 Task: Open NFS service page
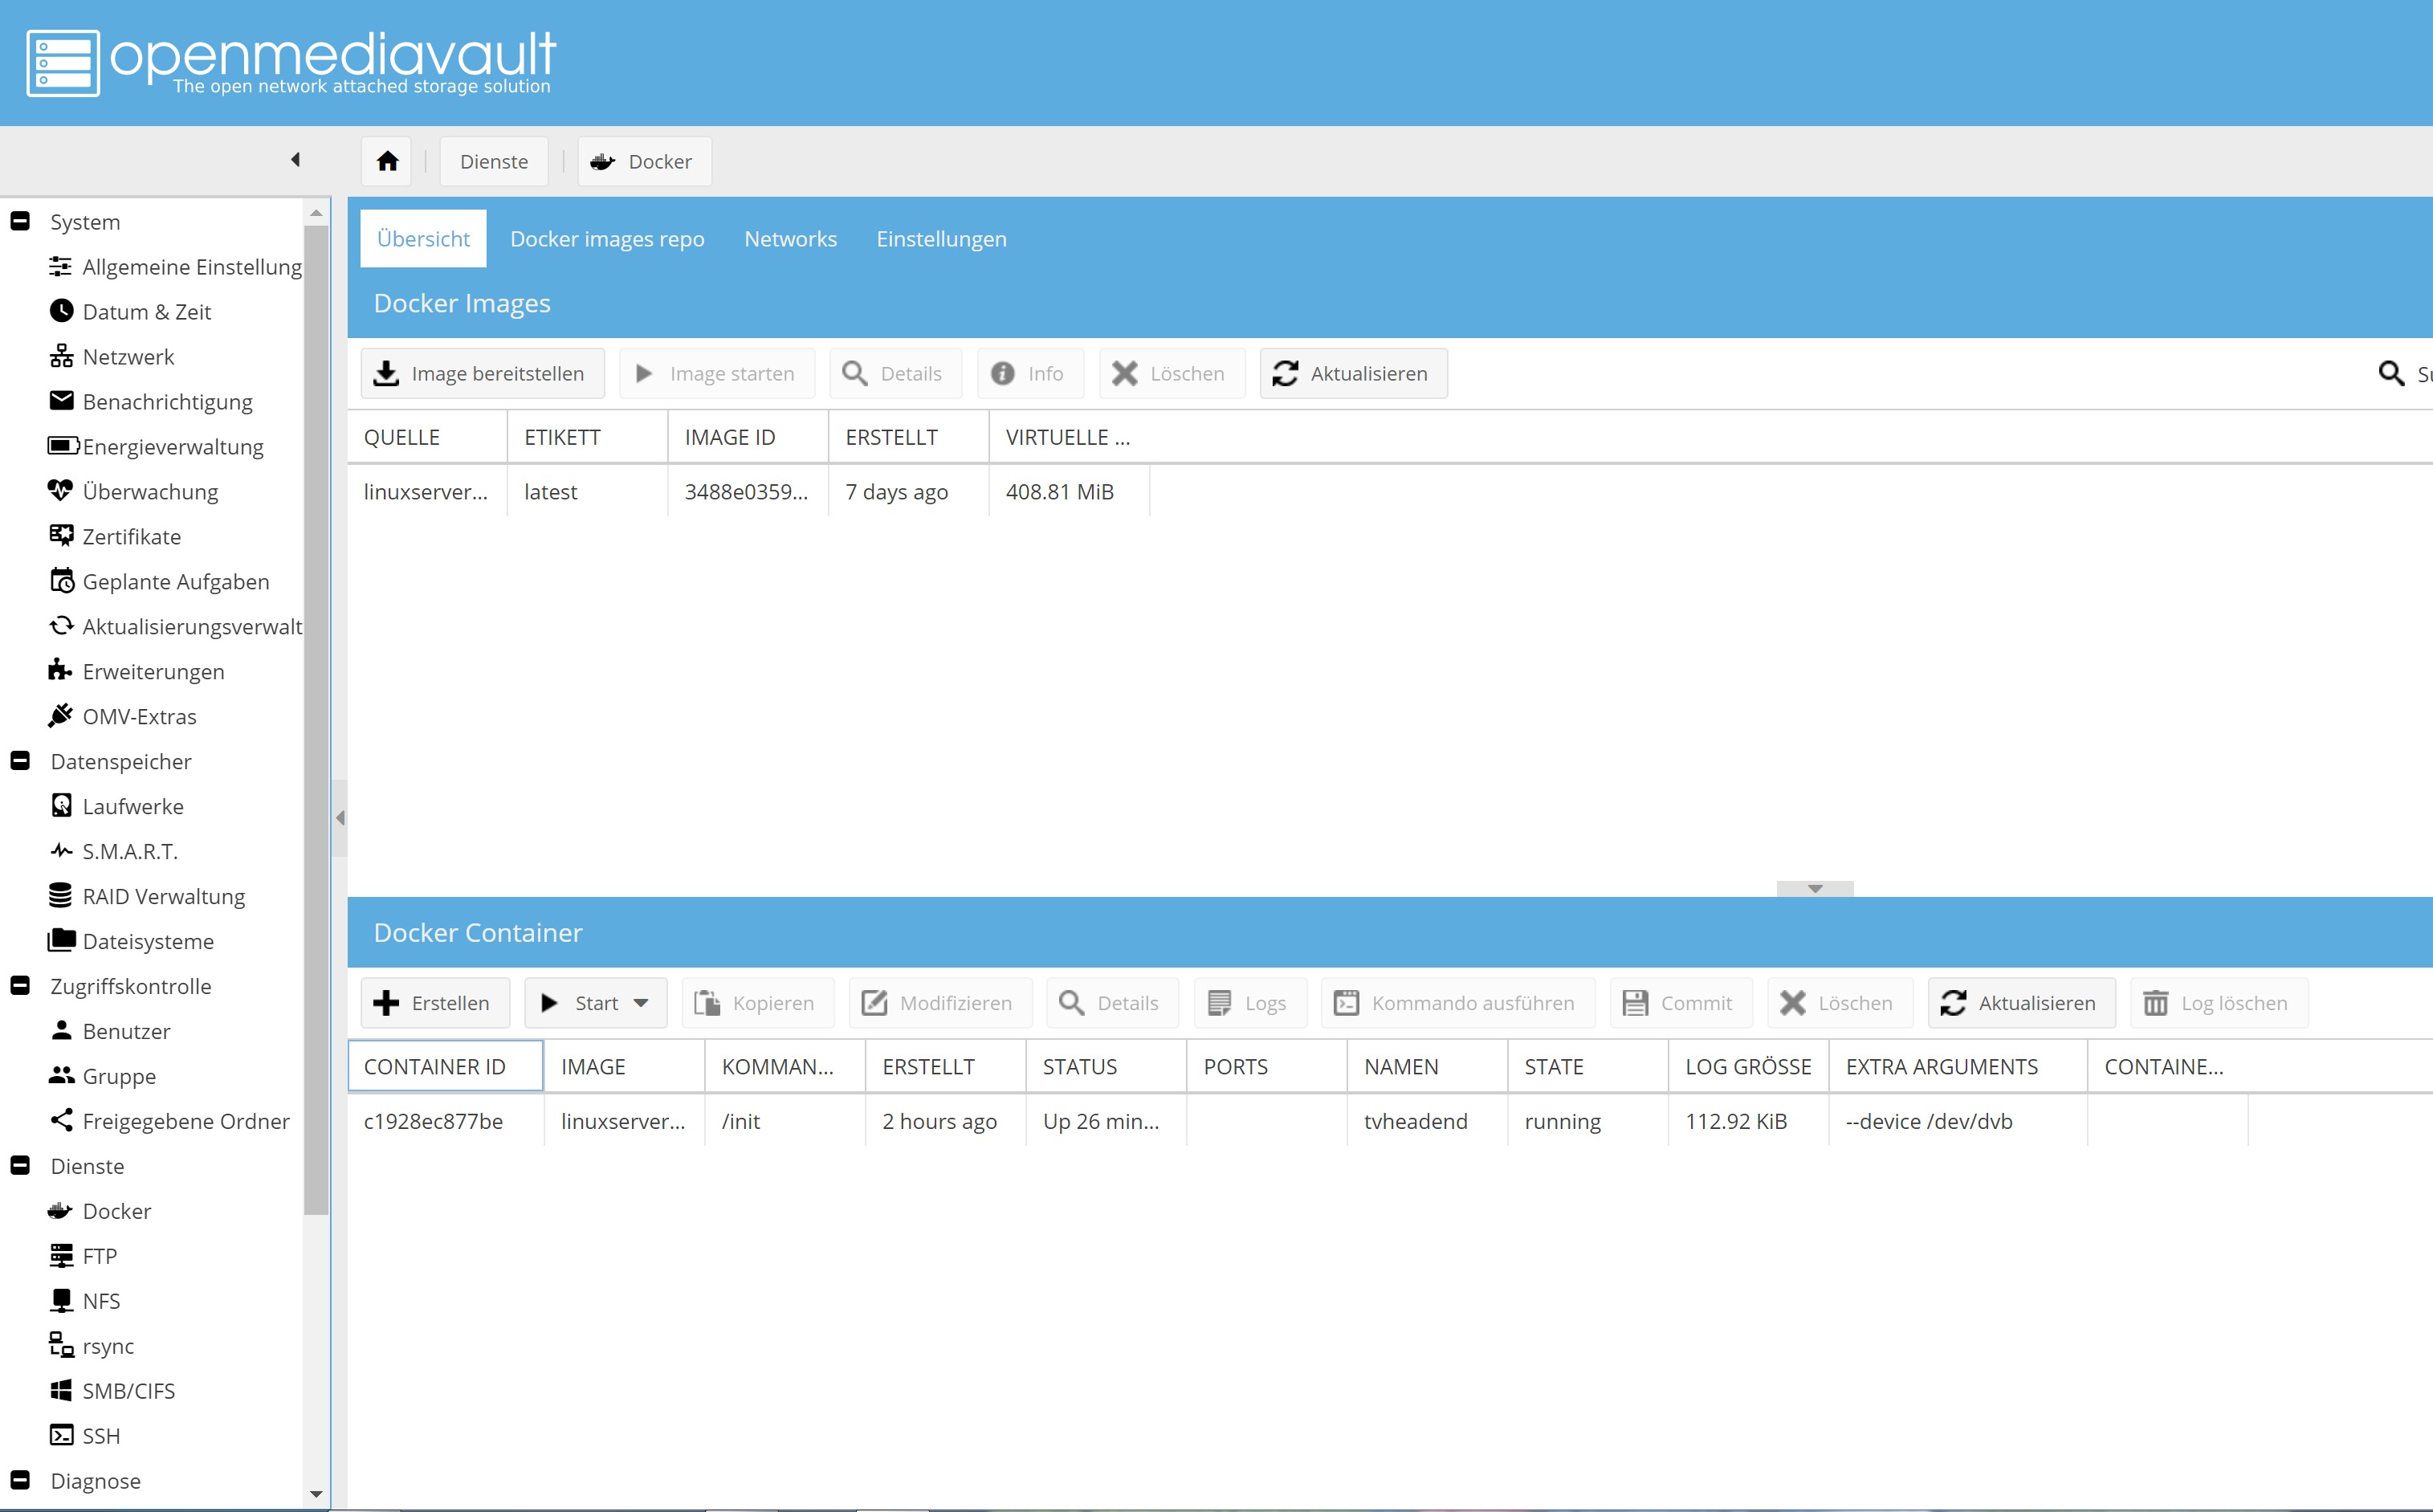(x=84, y=1302)
